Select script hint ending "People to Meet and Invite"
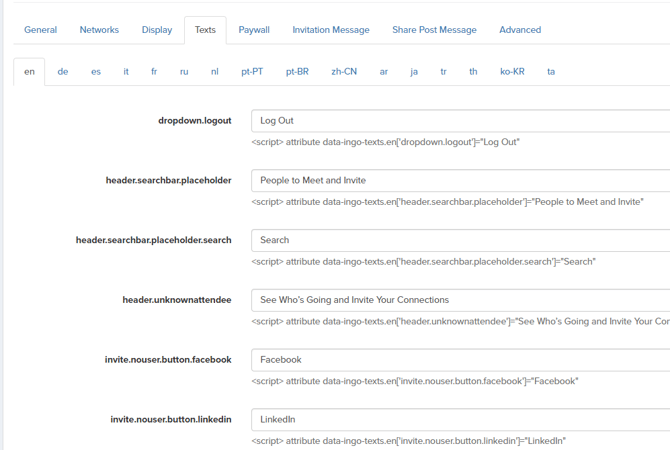The height and width of the screenshot is (450, 670). click(x=447, y=202)
